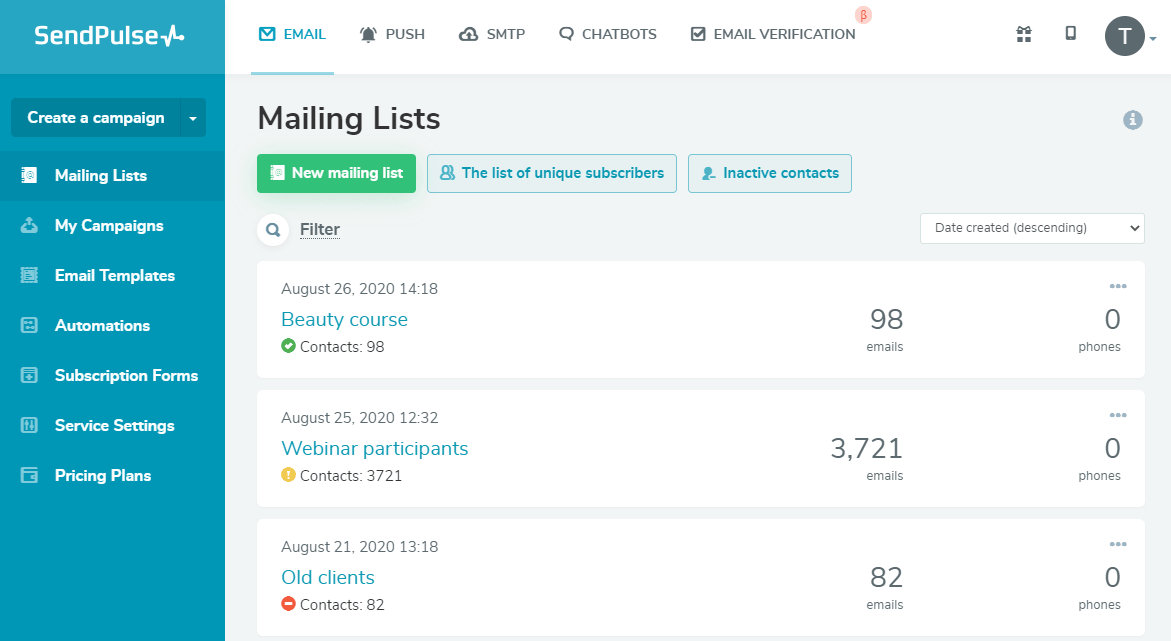Switch to the CHATBOTS tab

(608, 34)
